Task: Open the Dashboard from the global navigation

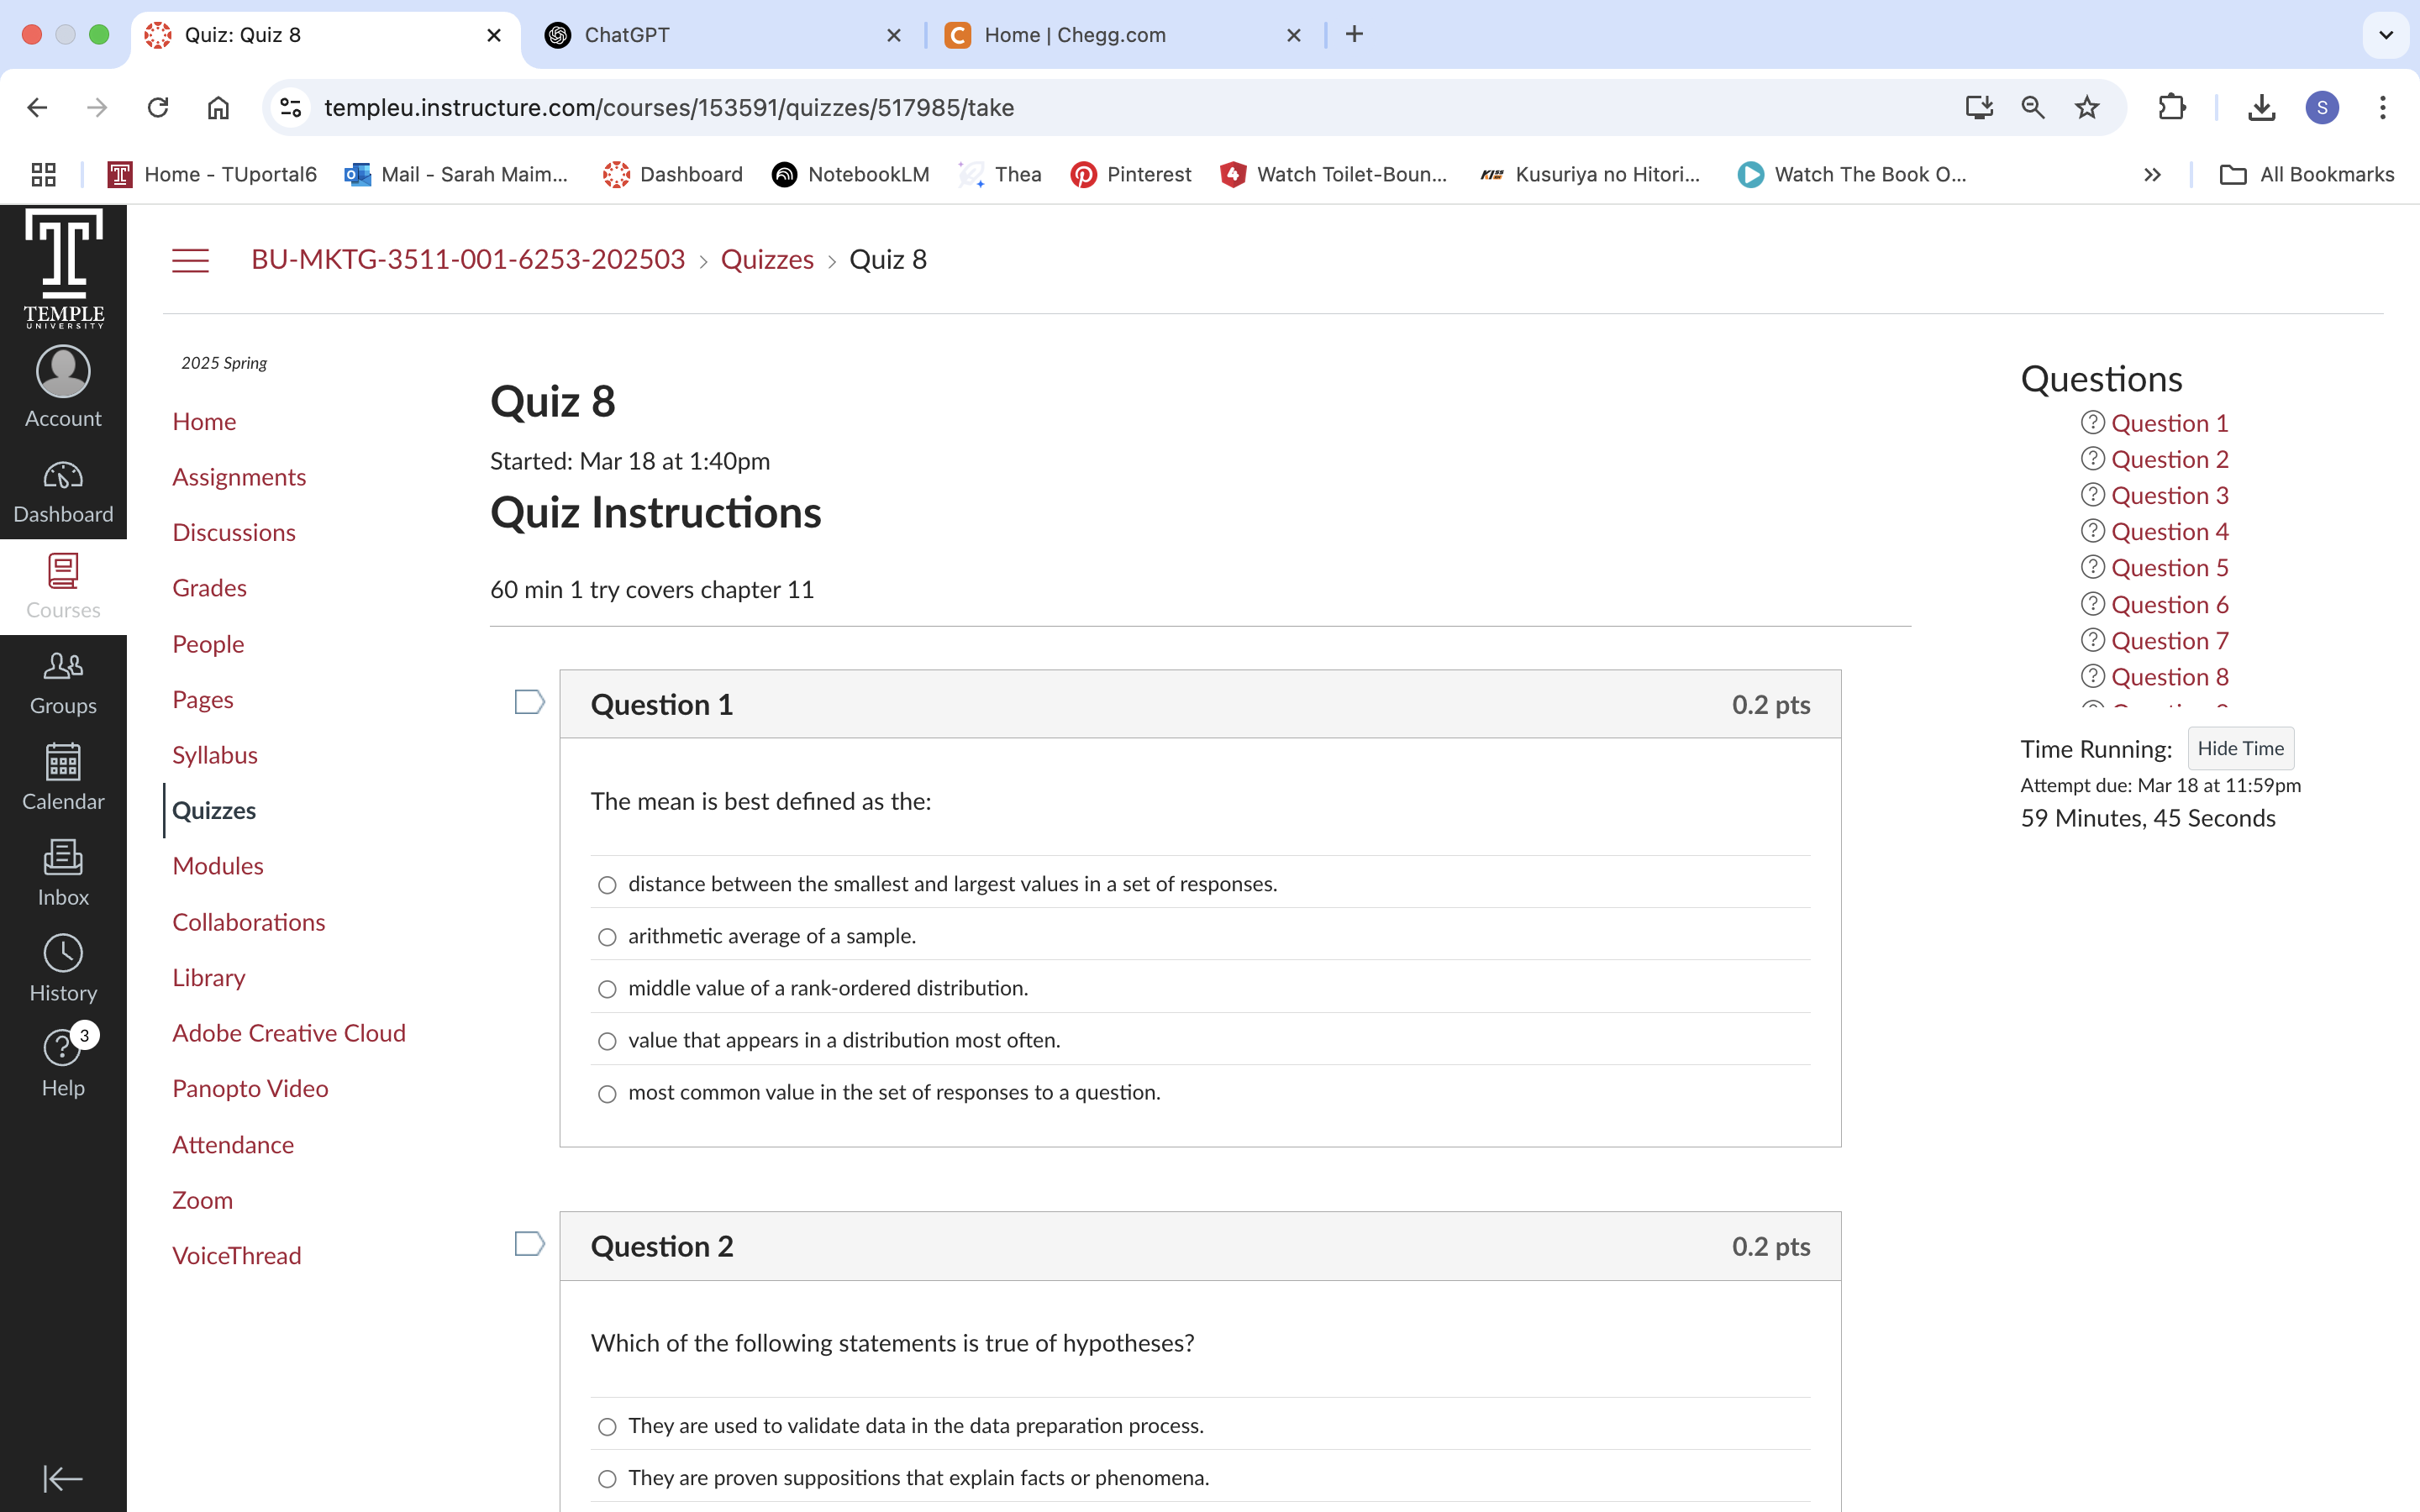Action: coord(62,489)
